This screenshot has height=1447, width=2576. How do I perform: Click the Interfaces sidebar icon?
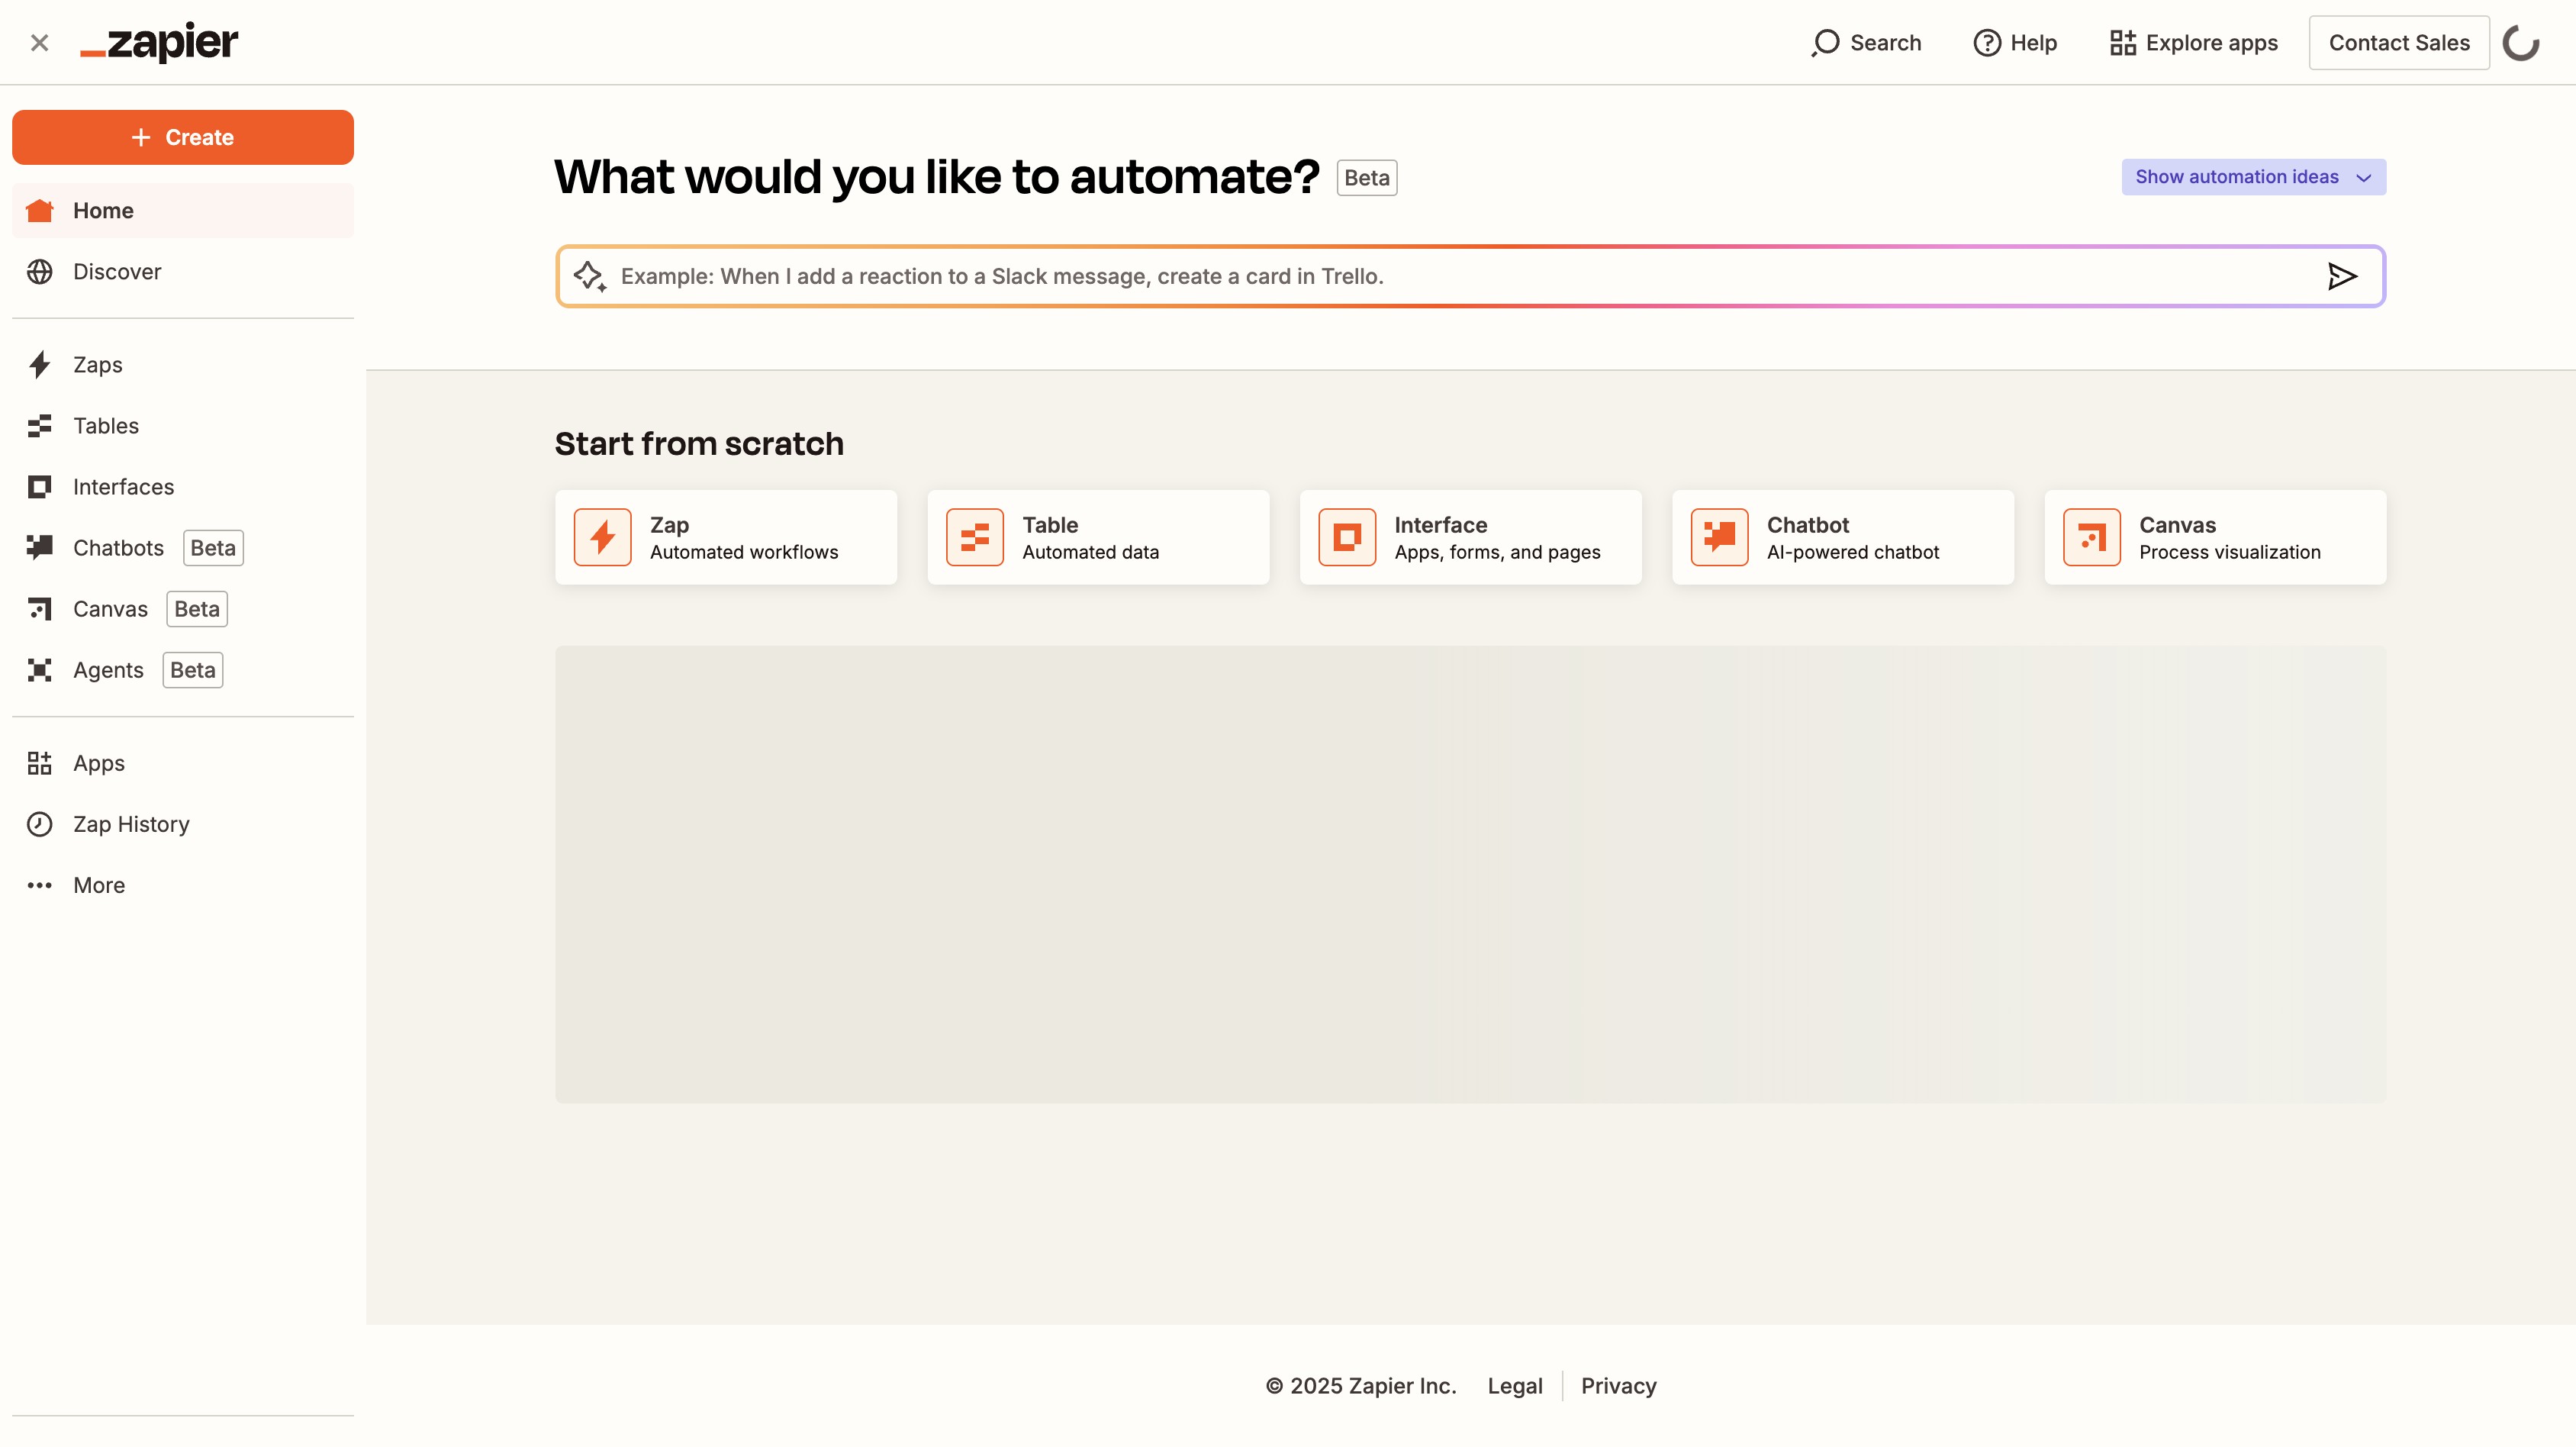click(x=39, y=486)
